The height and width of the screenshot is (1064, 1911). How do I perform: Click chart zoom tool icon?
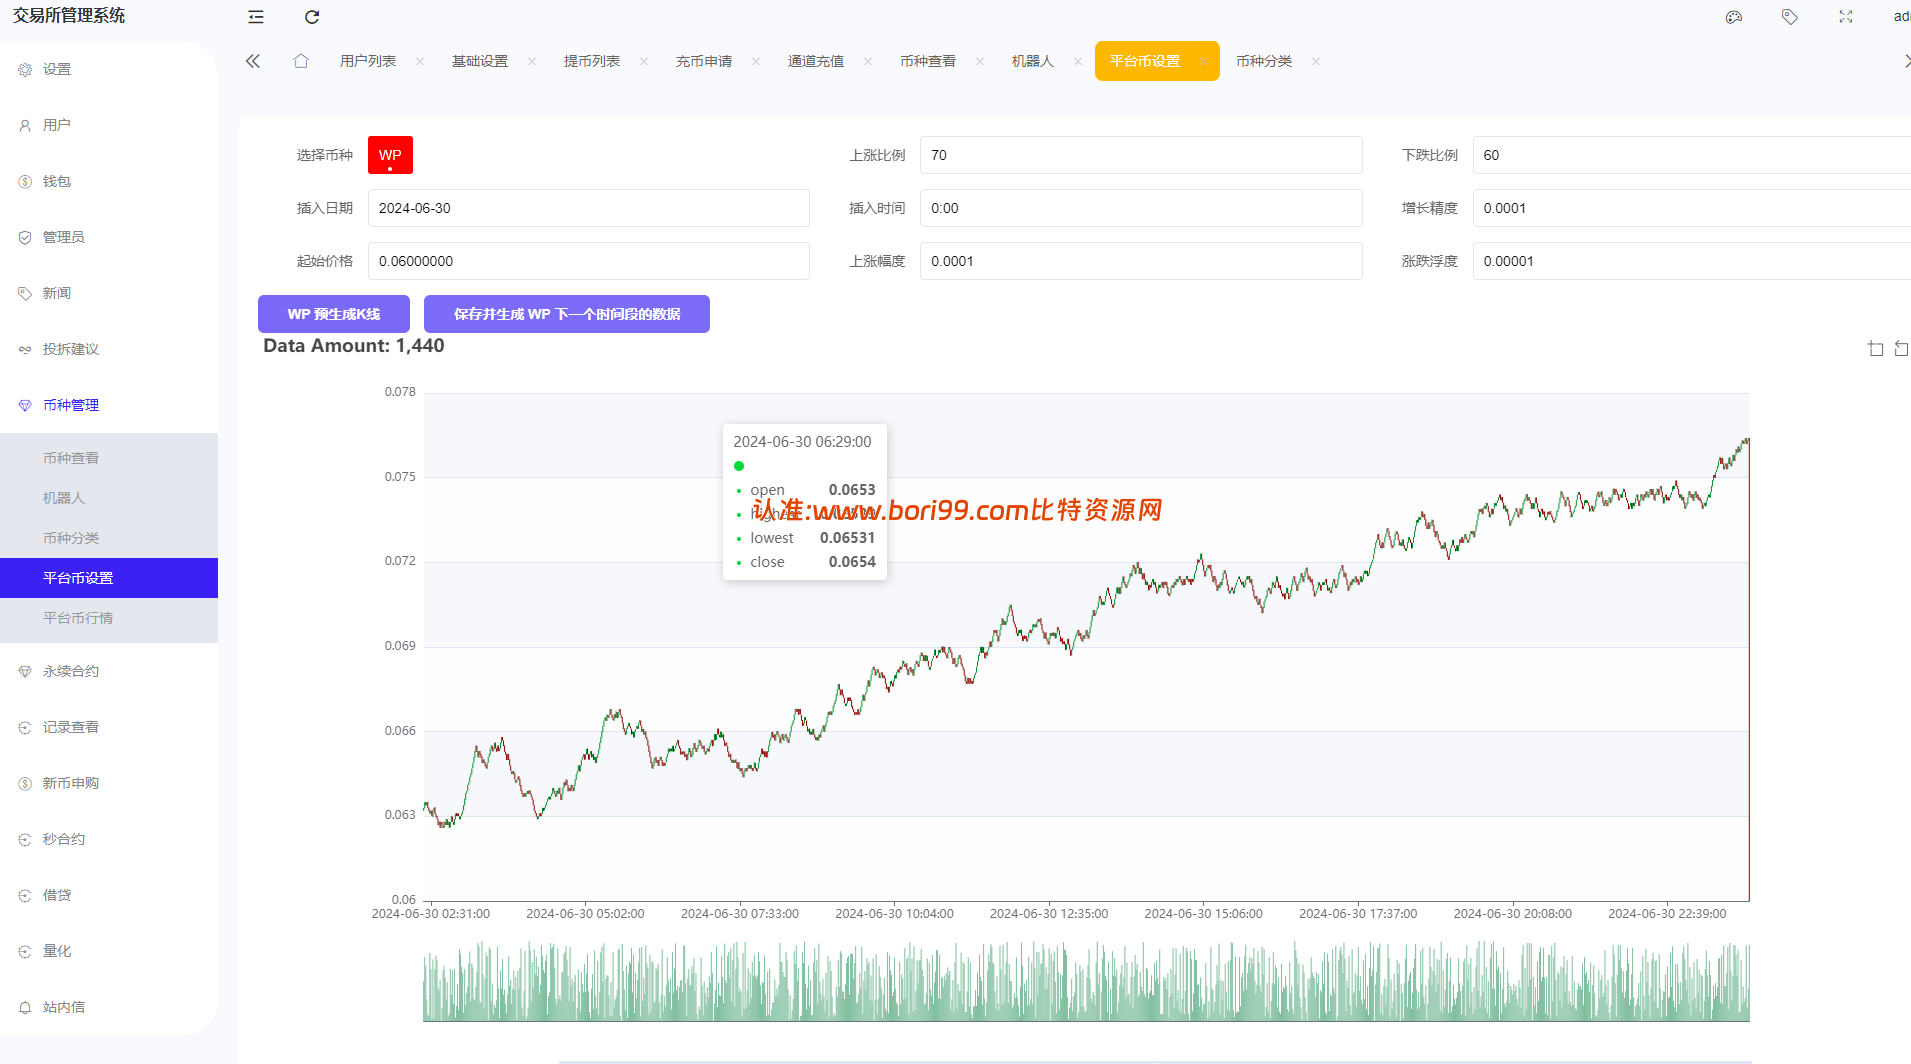(1876, 349)
